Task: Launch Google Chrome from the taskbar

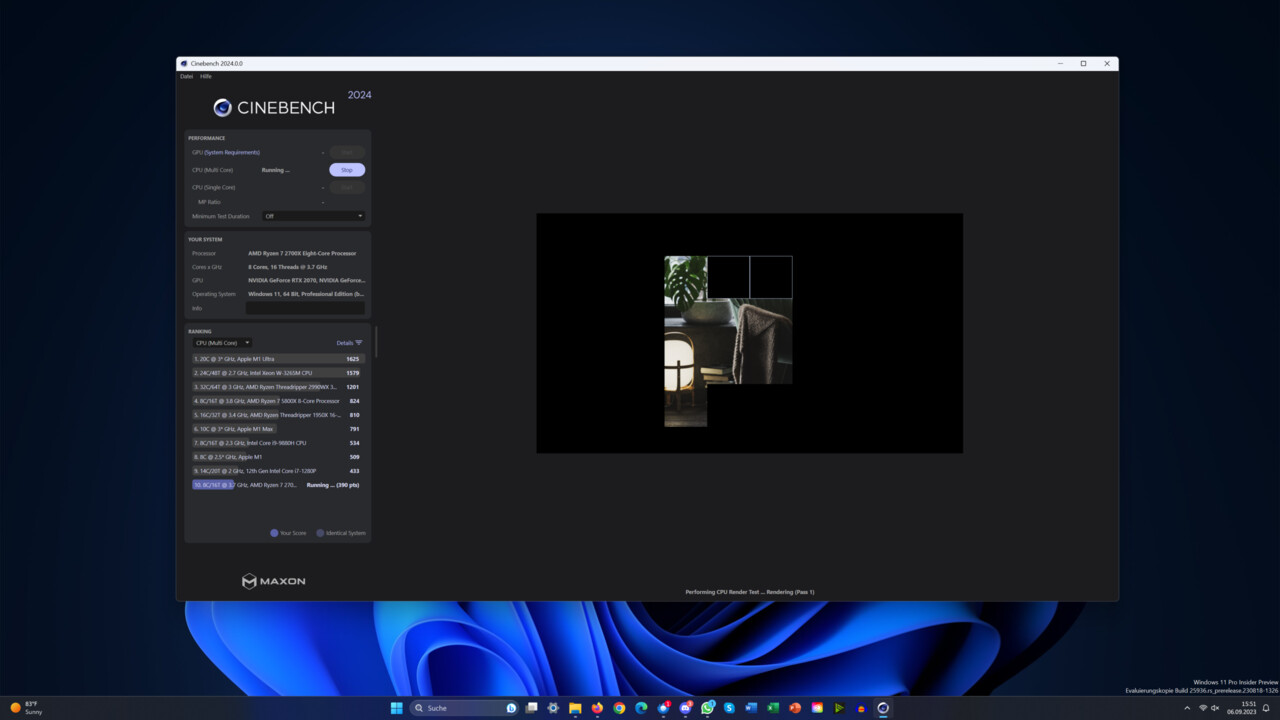Action: point(619,708)
